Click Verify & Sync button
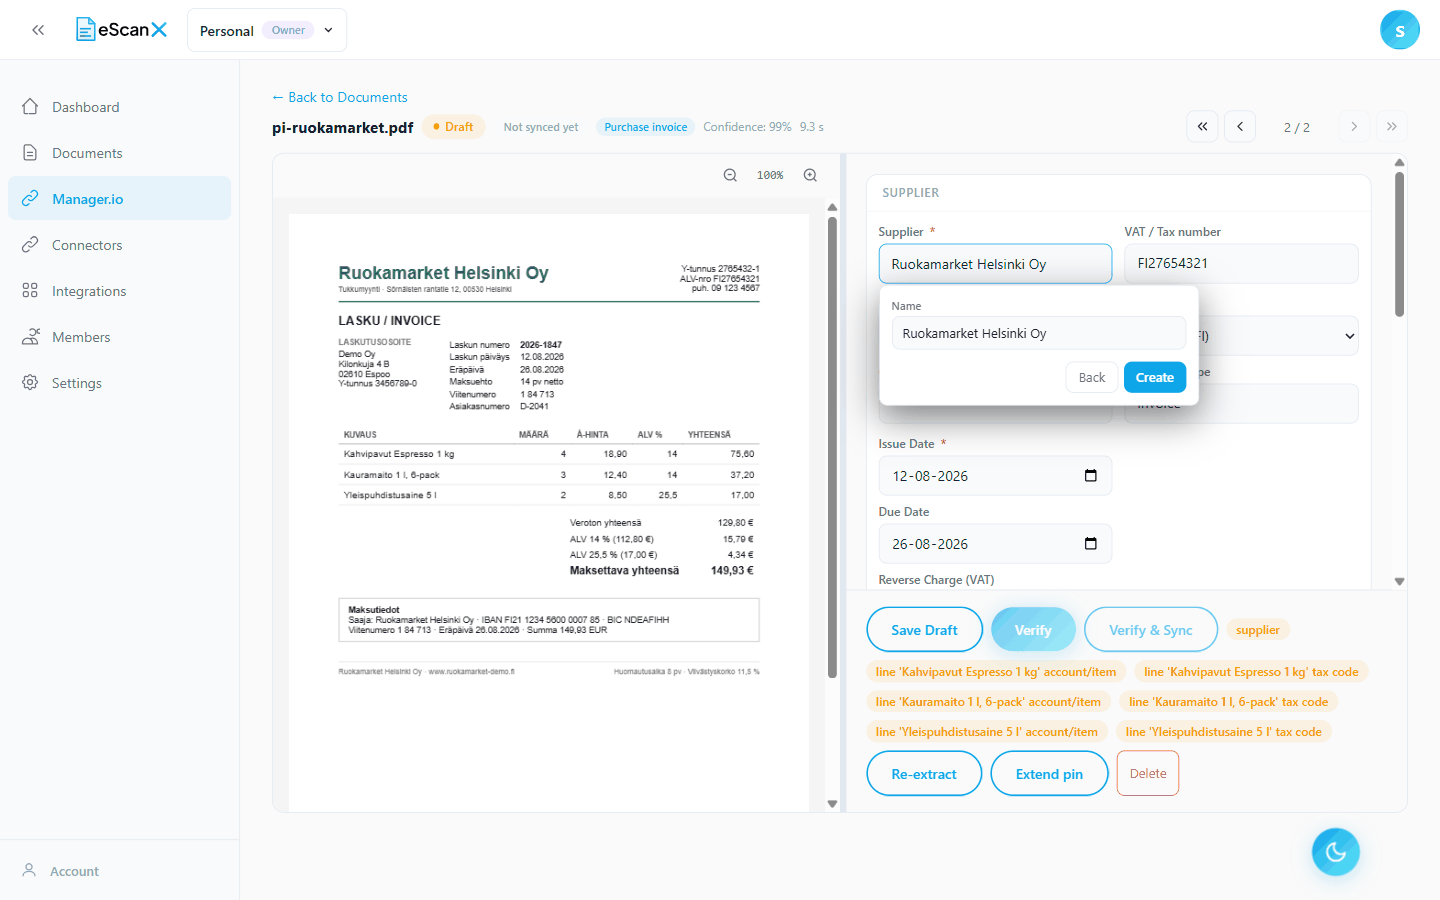Image resolution: width=1440 pixels, height=900 pixels. coord(1151,630)
